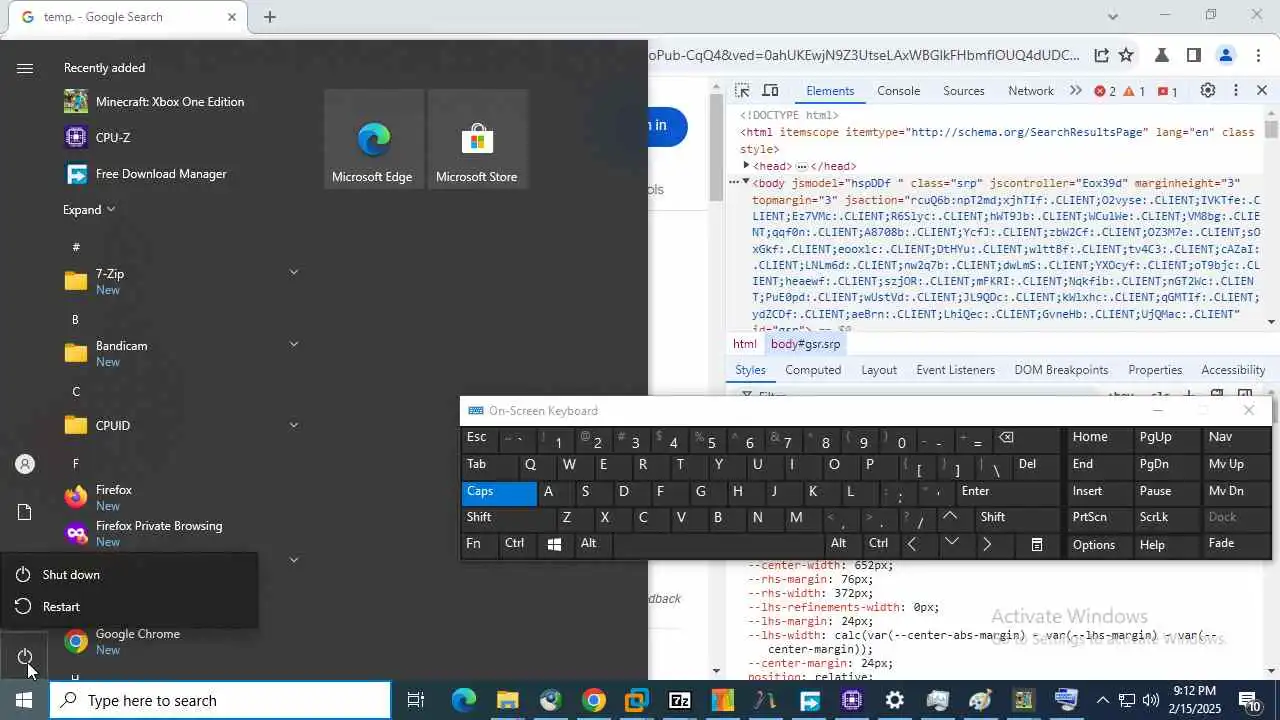Click the Fn key on the On-Screen Keyboard
The height and width of the screenshot is (720, 1280).
pyautogui.click(x=478, y=545)
